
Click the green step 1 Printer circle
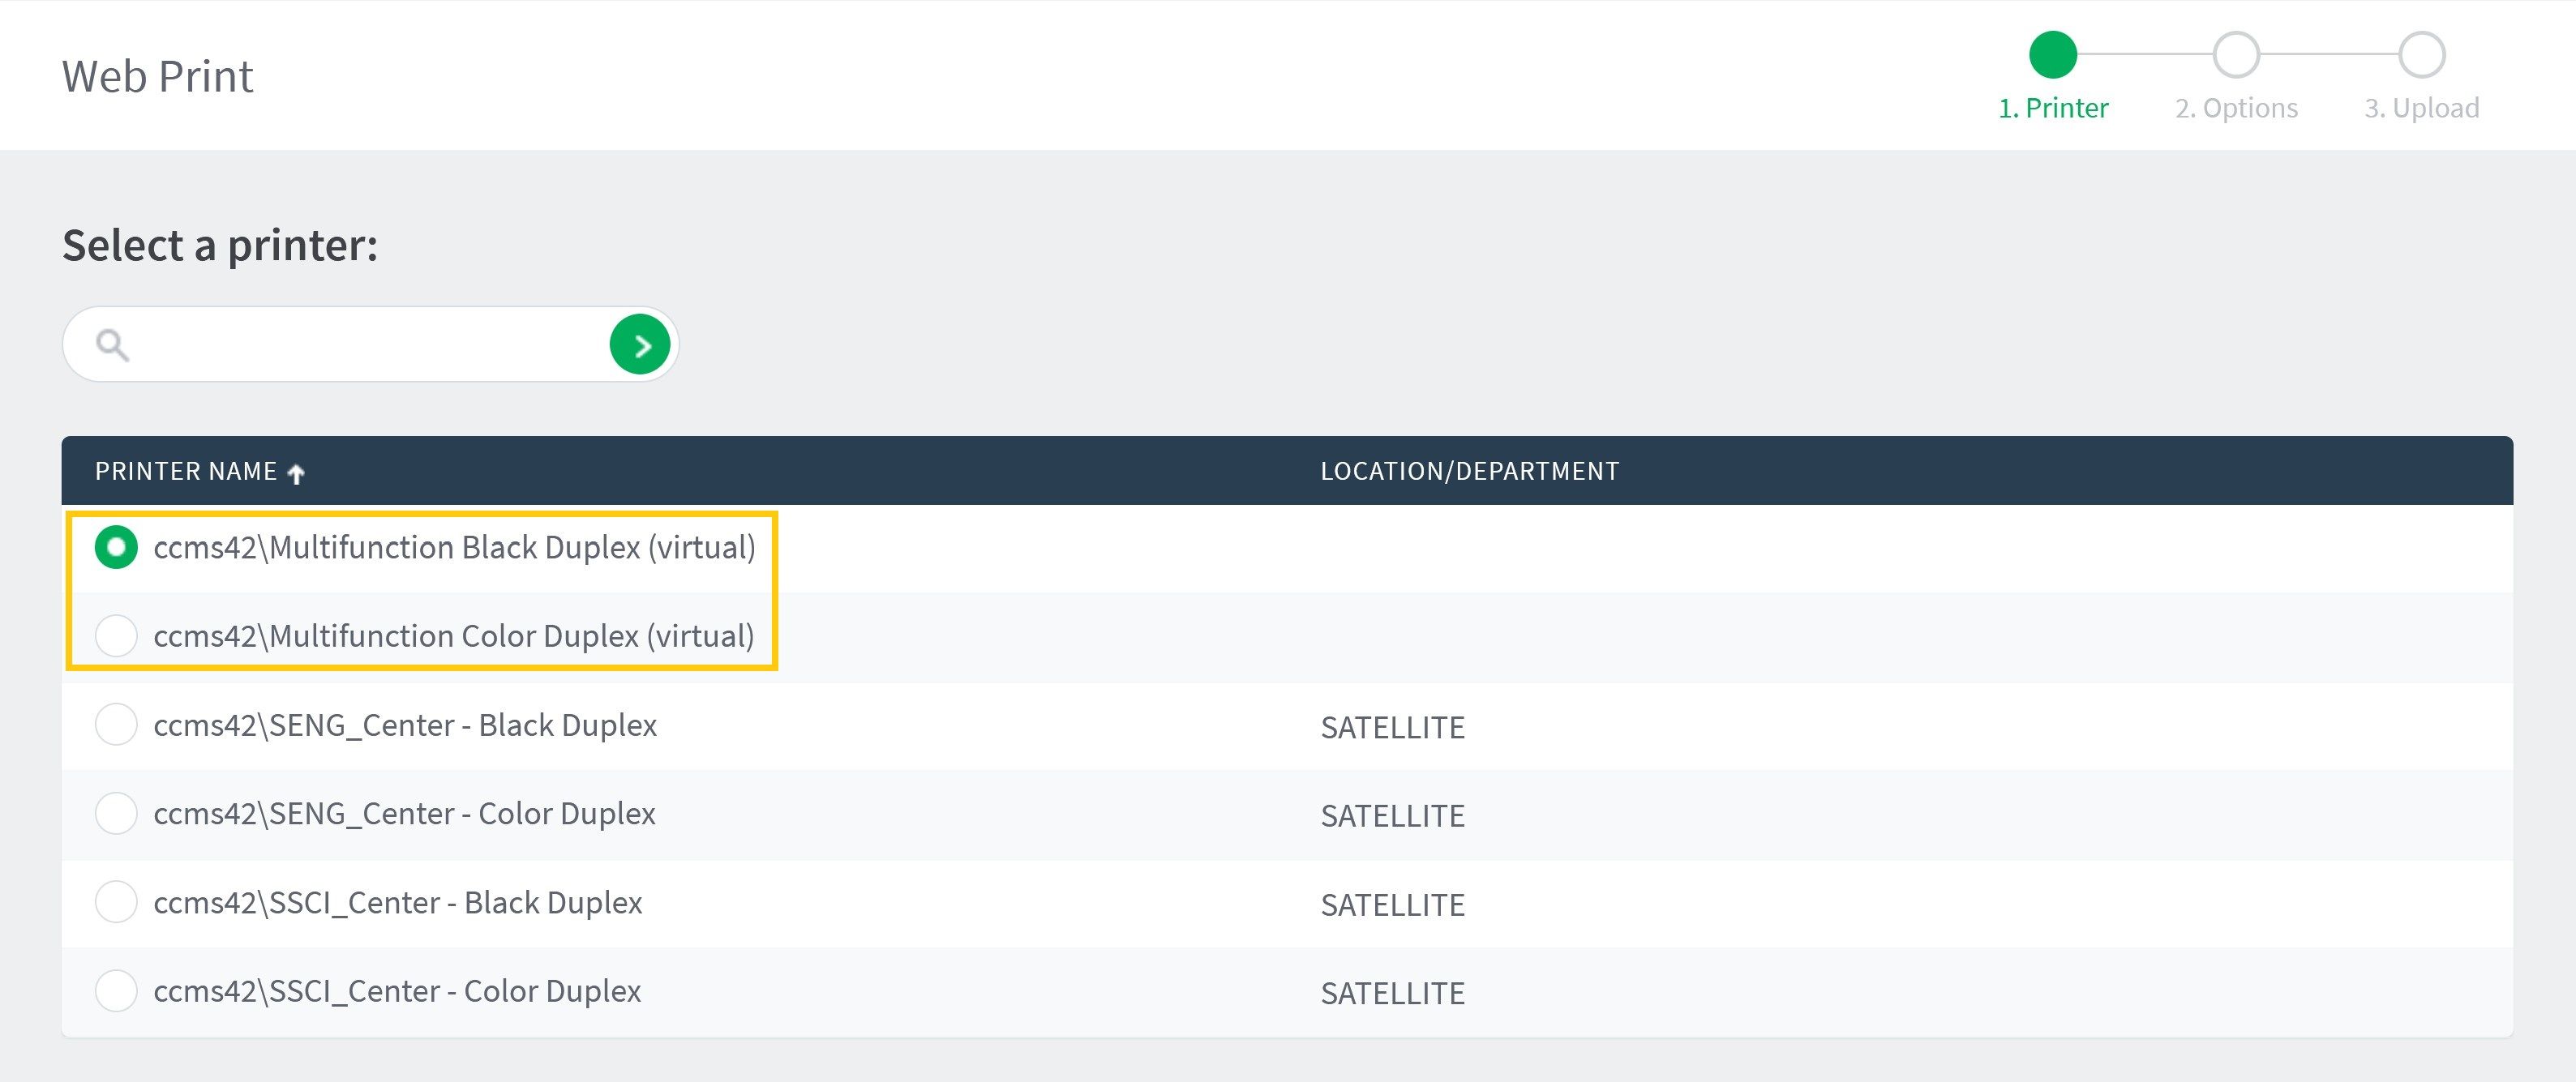point(2052,55)
